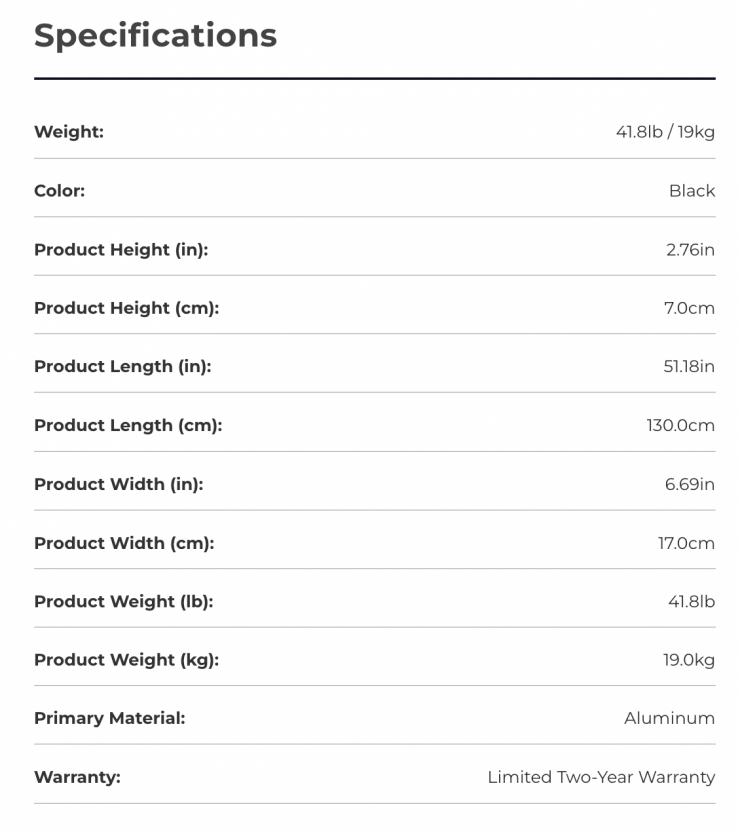Click the "Product Height (cm):" label
The height and width of the screenshot is (832, 740).
126,308
